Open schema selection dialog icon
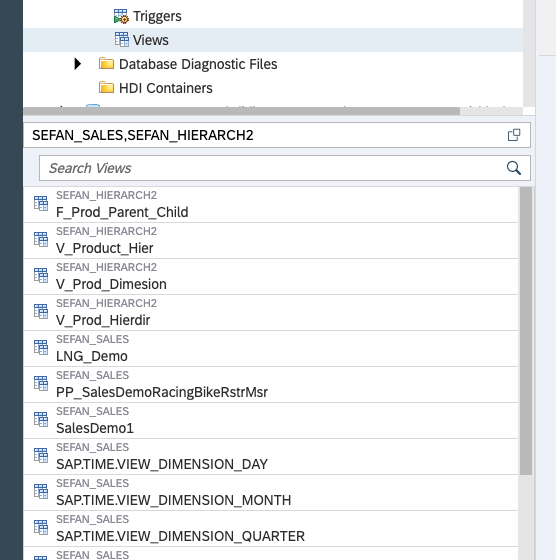556x560 pixels. (514, 135)
